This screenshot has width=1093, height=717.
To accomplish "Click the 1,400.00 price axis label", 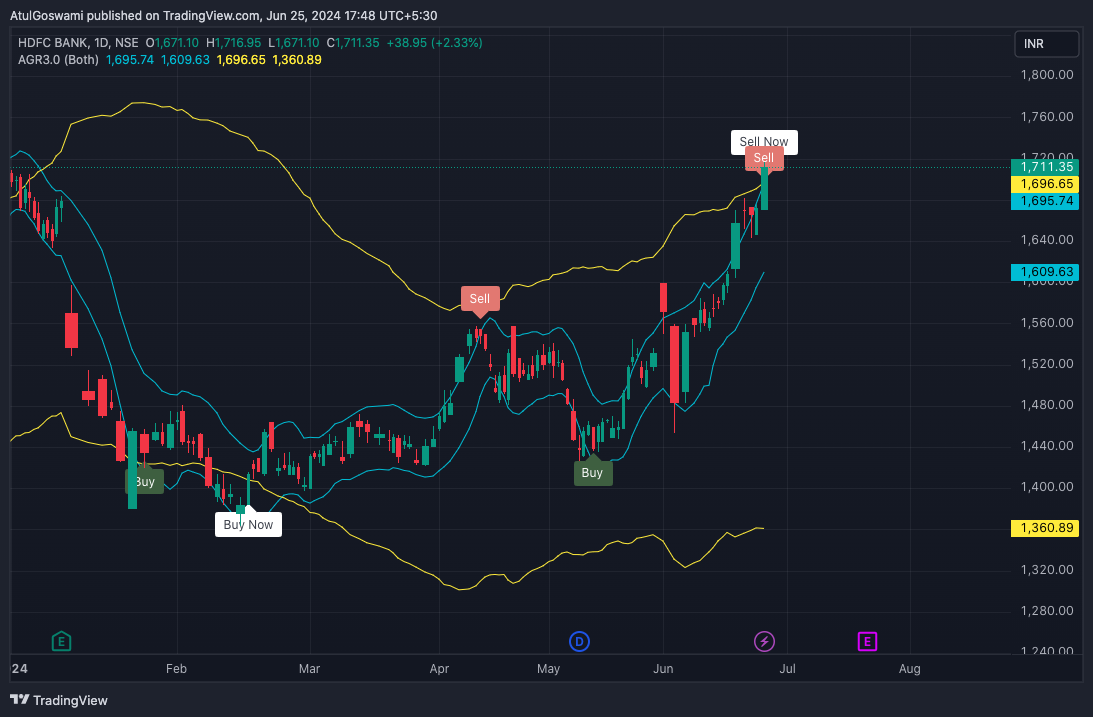I will point(1046,486).
